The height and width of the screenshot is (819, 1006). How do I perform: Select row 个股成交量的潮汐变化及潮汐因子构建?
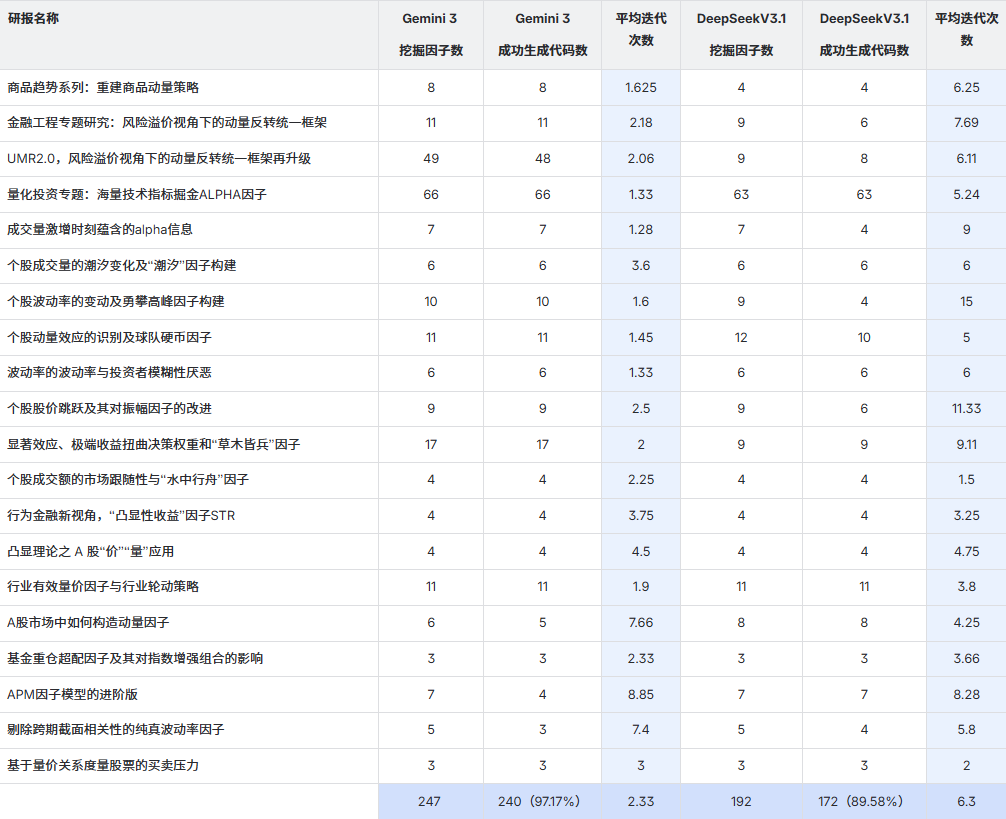[503, 266]
